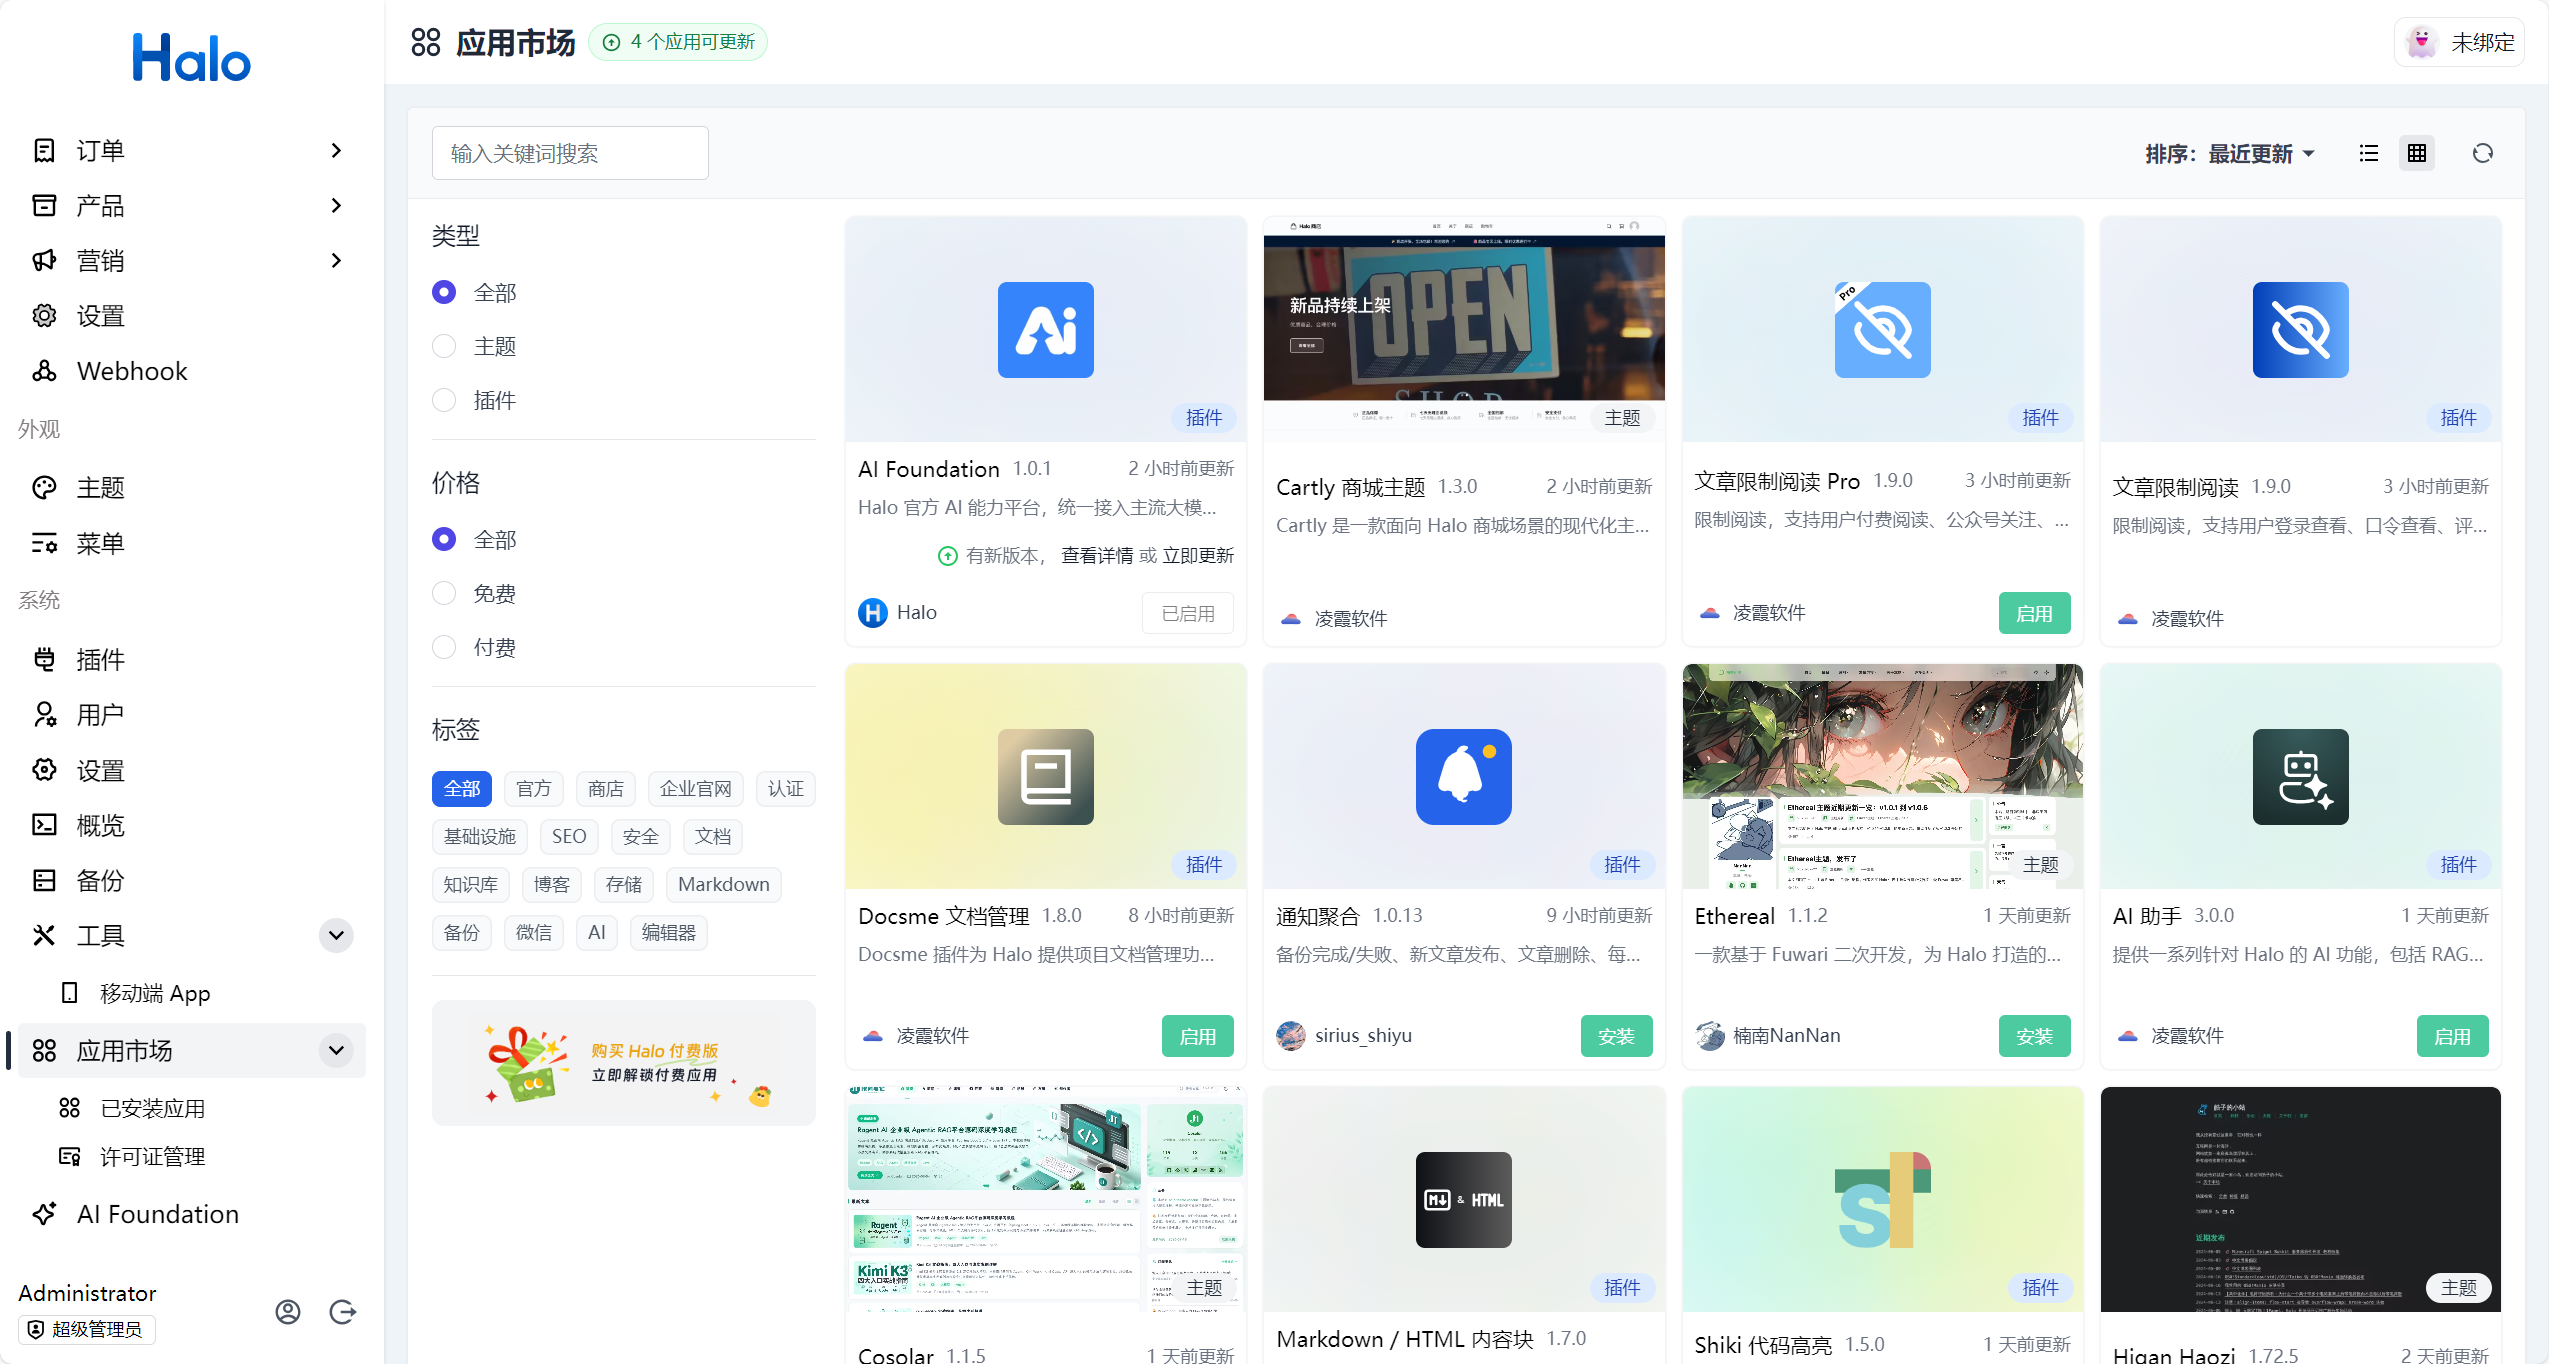Select 插件 radio under 类型

click(x=444, y=400)
